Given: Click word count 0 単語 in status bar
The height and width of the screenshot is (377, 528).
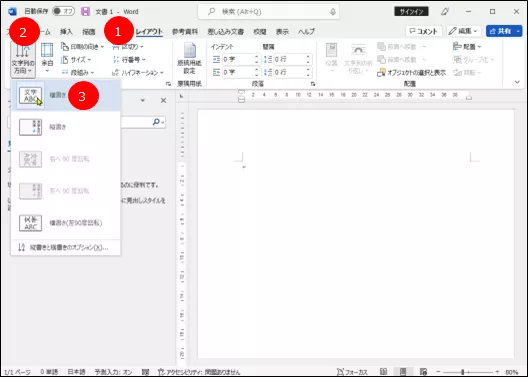Looking at the screenshot, I should pos(49,372).
